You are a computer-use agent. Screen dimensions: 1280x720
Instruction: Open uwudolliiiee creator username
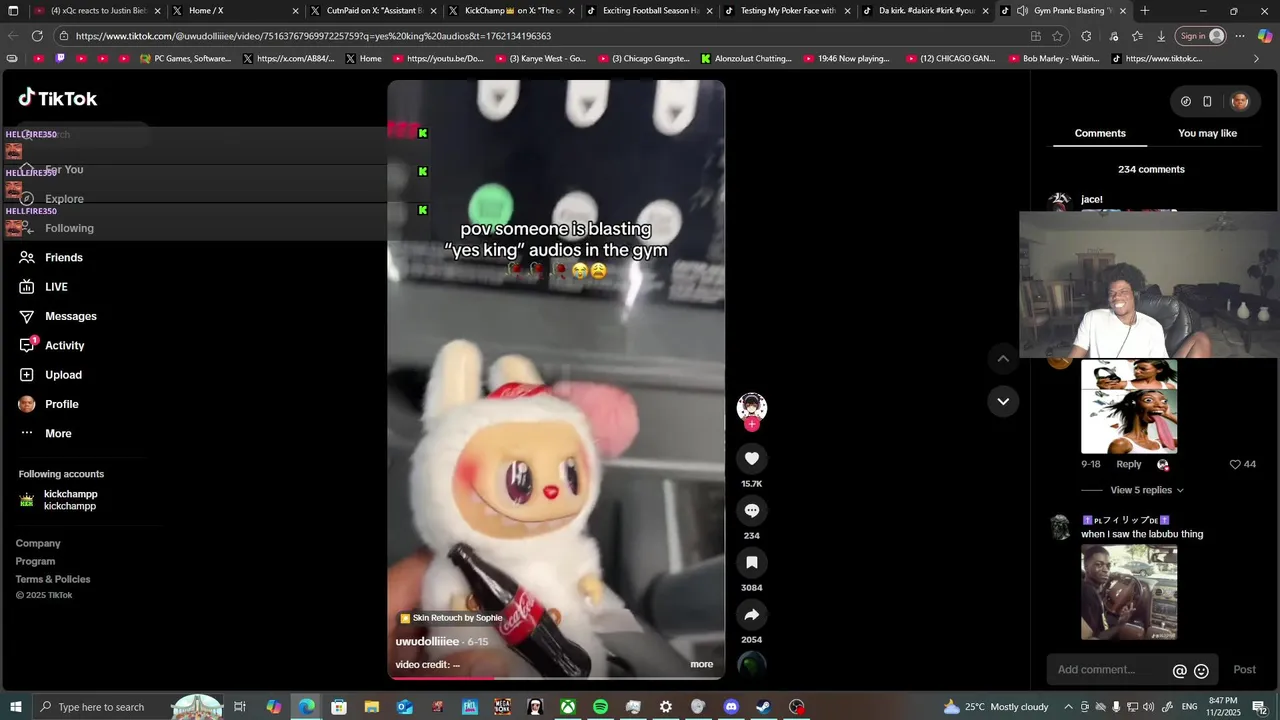[x=427, y=641]
